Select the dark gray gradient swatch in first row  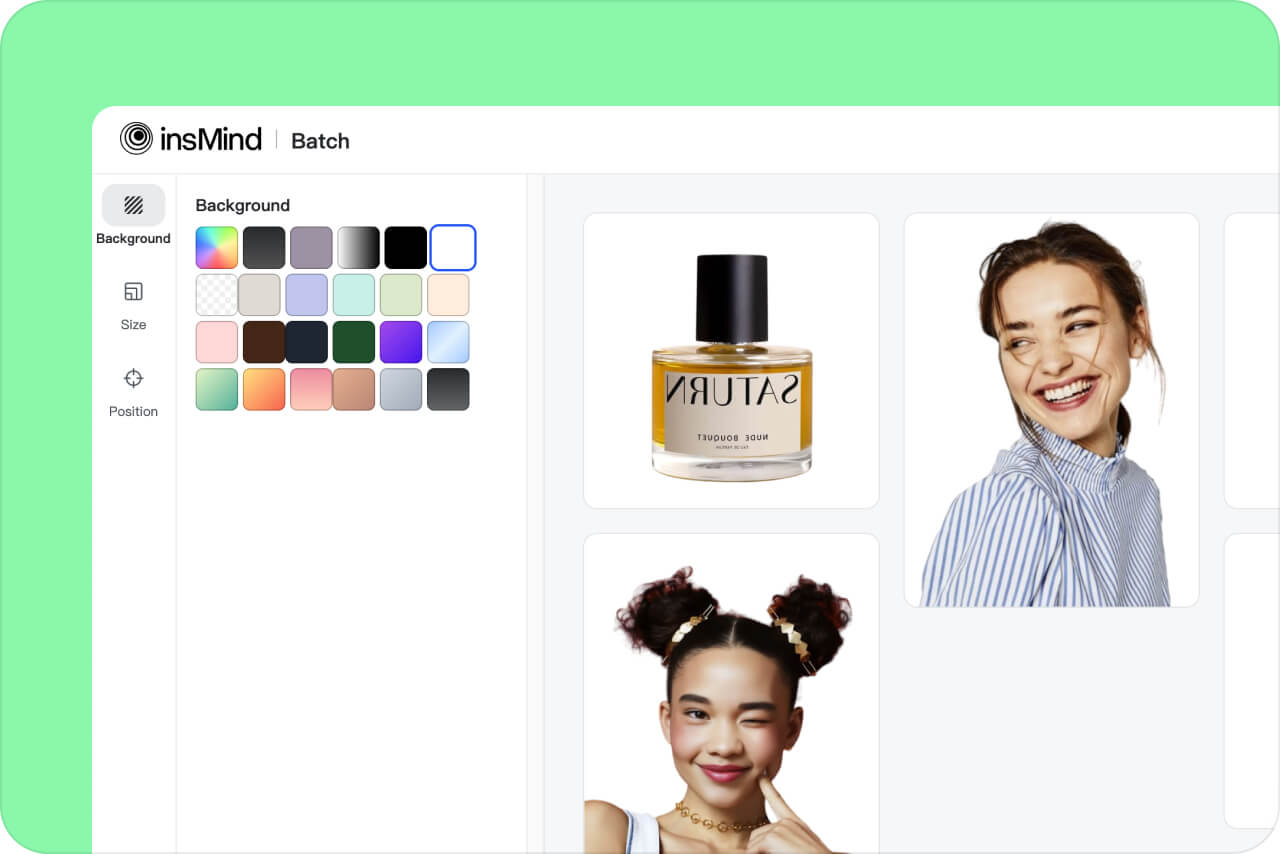pos(264,248)
